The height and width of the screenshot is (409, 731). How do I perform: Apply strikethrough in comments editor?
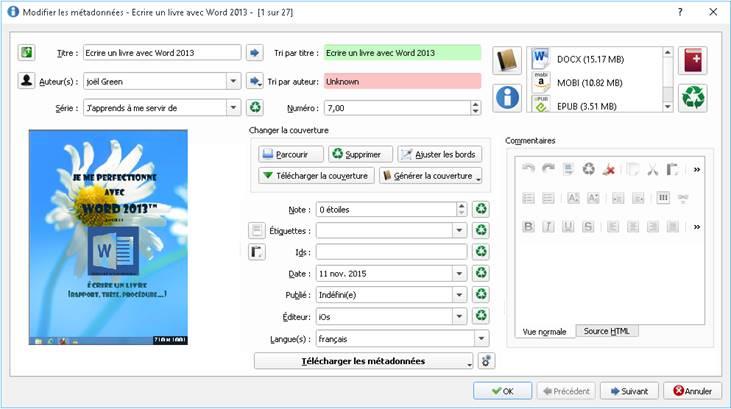588,227
